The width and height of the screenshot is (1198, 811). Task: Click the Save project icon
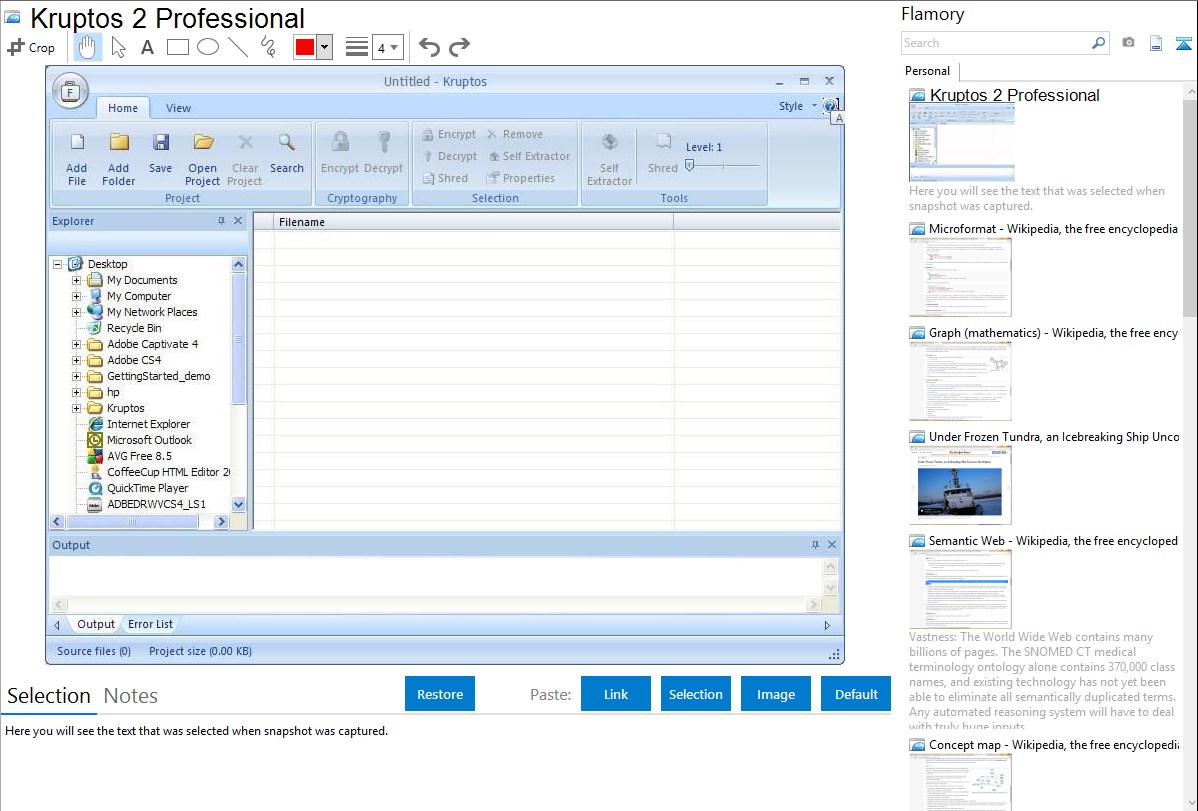point(160,142)
